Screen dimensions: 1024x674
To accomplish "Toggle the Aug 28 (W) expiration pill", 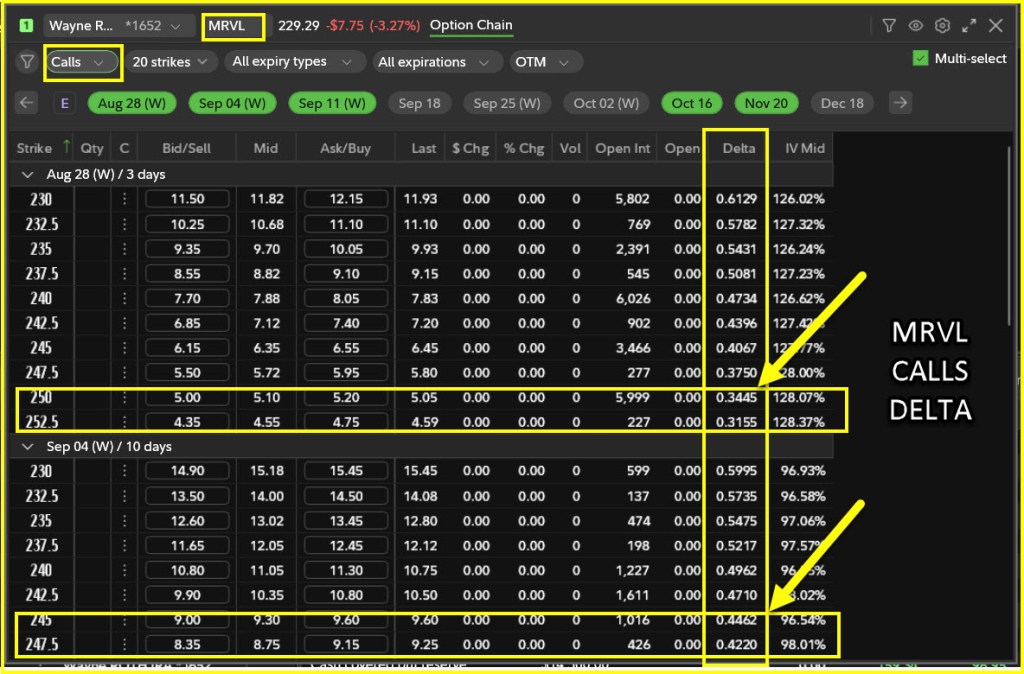I will 132,103.
